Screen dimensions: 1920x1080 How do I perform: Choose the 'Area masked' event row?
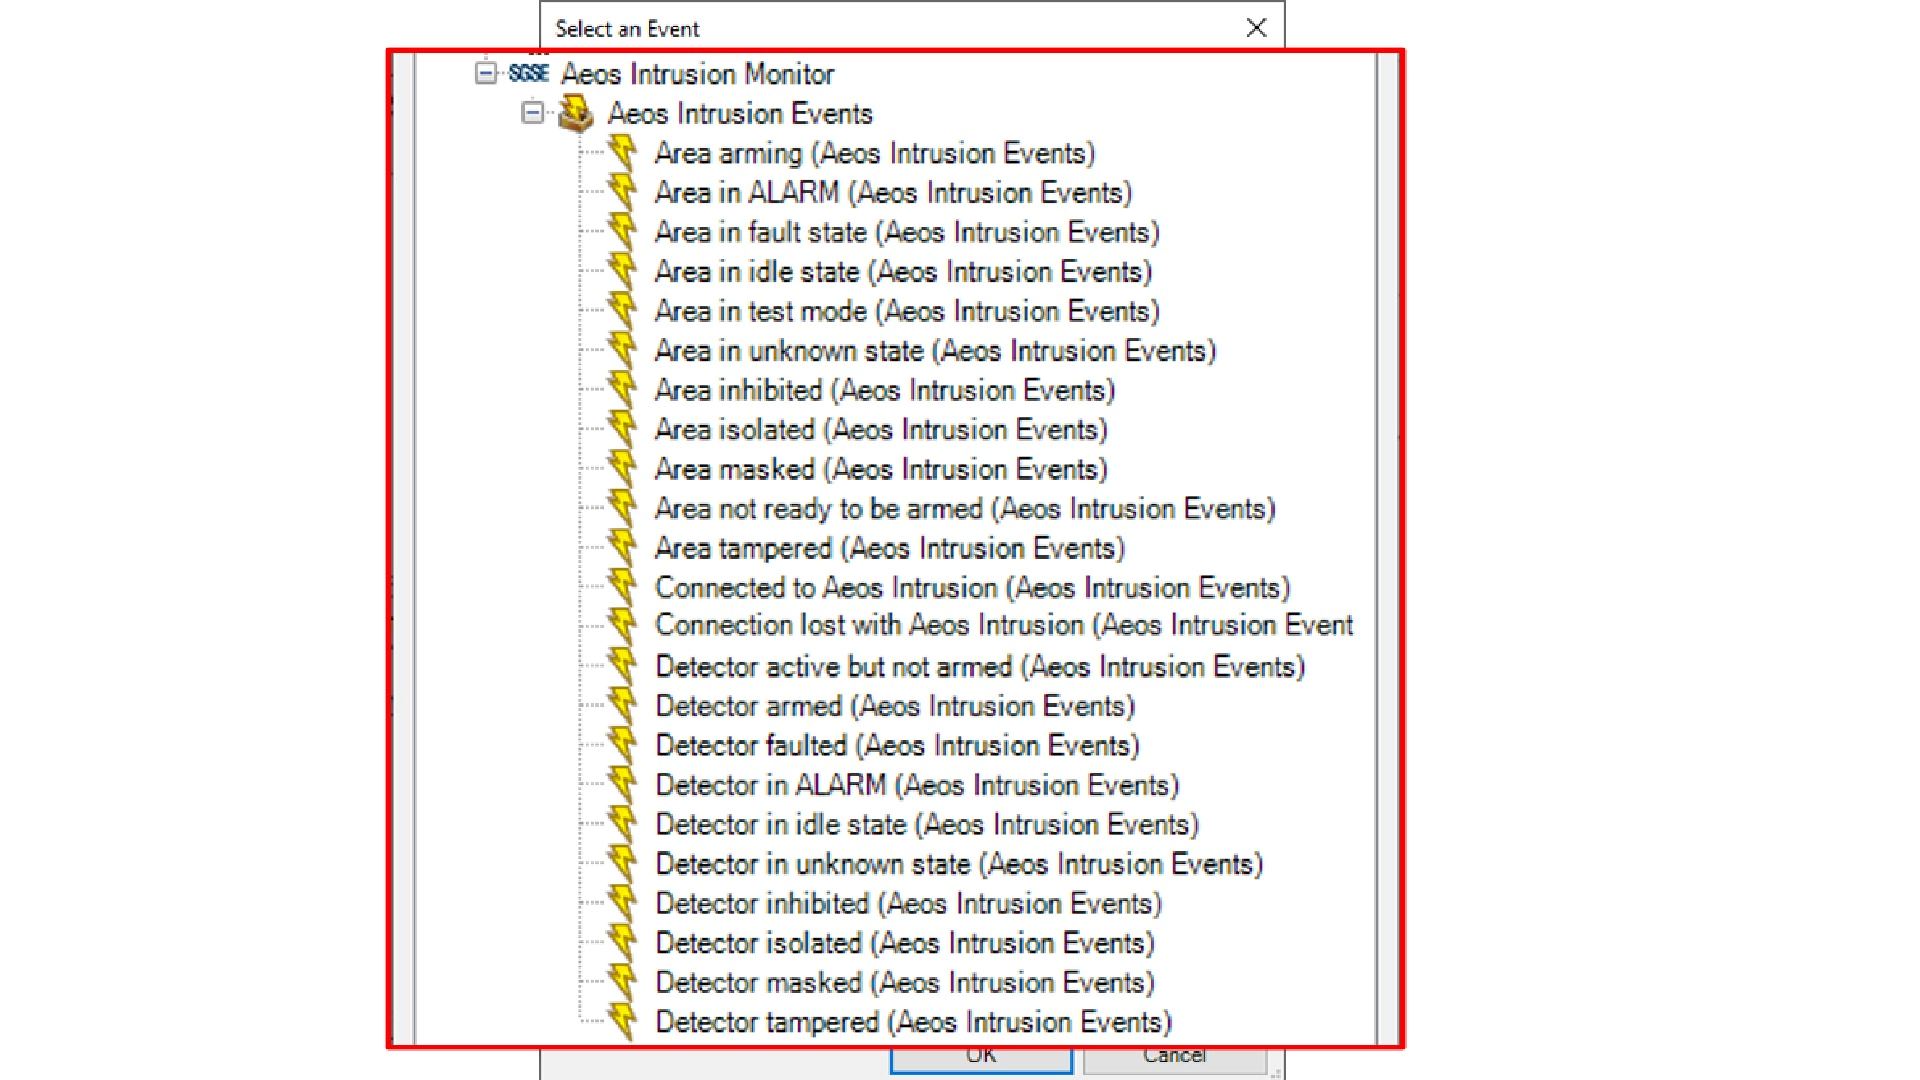881,469
